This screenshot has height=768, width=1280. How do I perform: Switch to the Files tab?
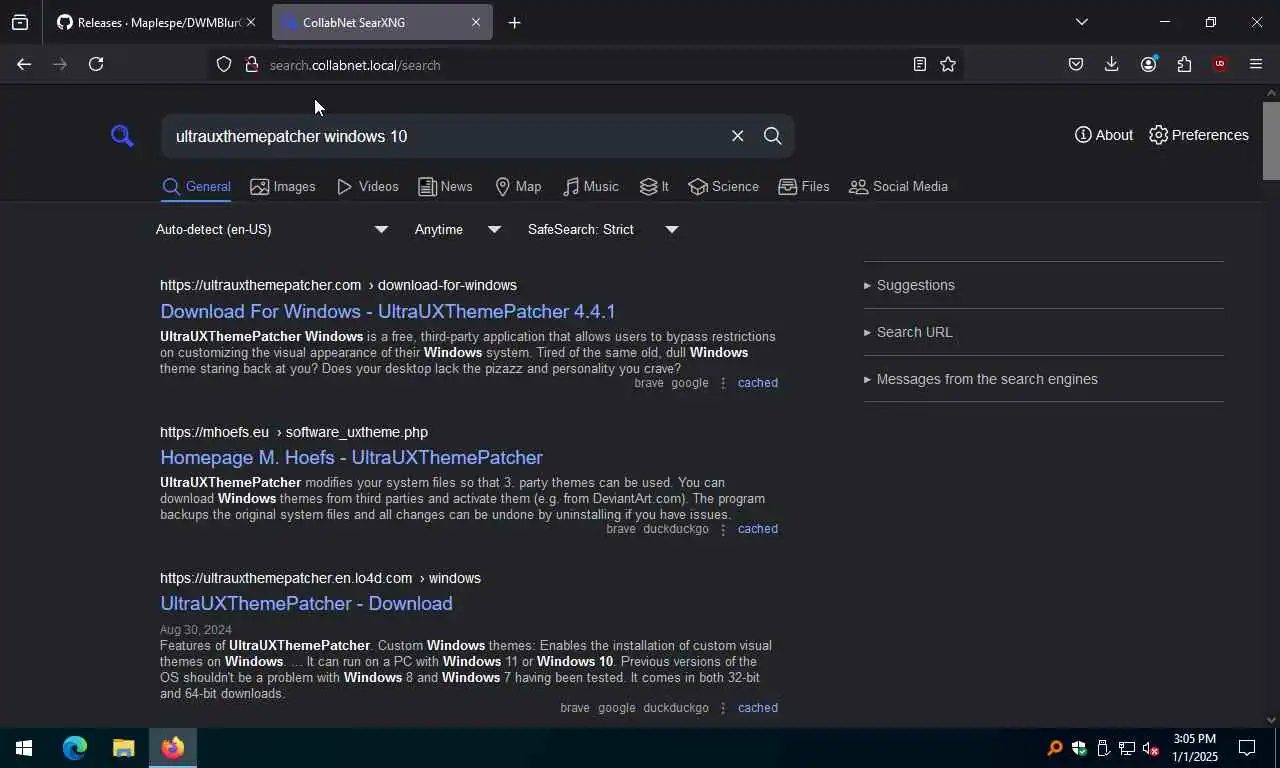pos(803,187)
